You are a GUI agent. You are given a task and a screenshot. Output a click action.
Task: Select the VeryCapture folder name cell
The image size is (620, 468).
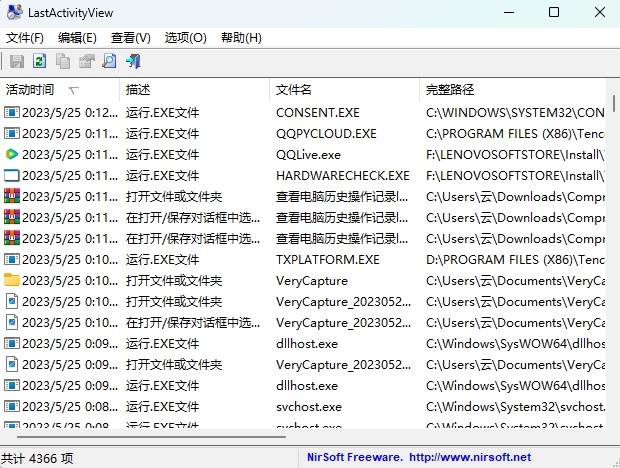312,281
